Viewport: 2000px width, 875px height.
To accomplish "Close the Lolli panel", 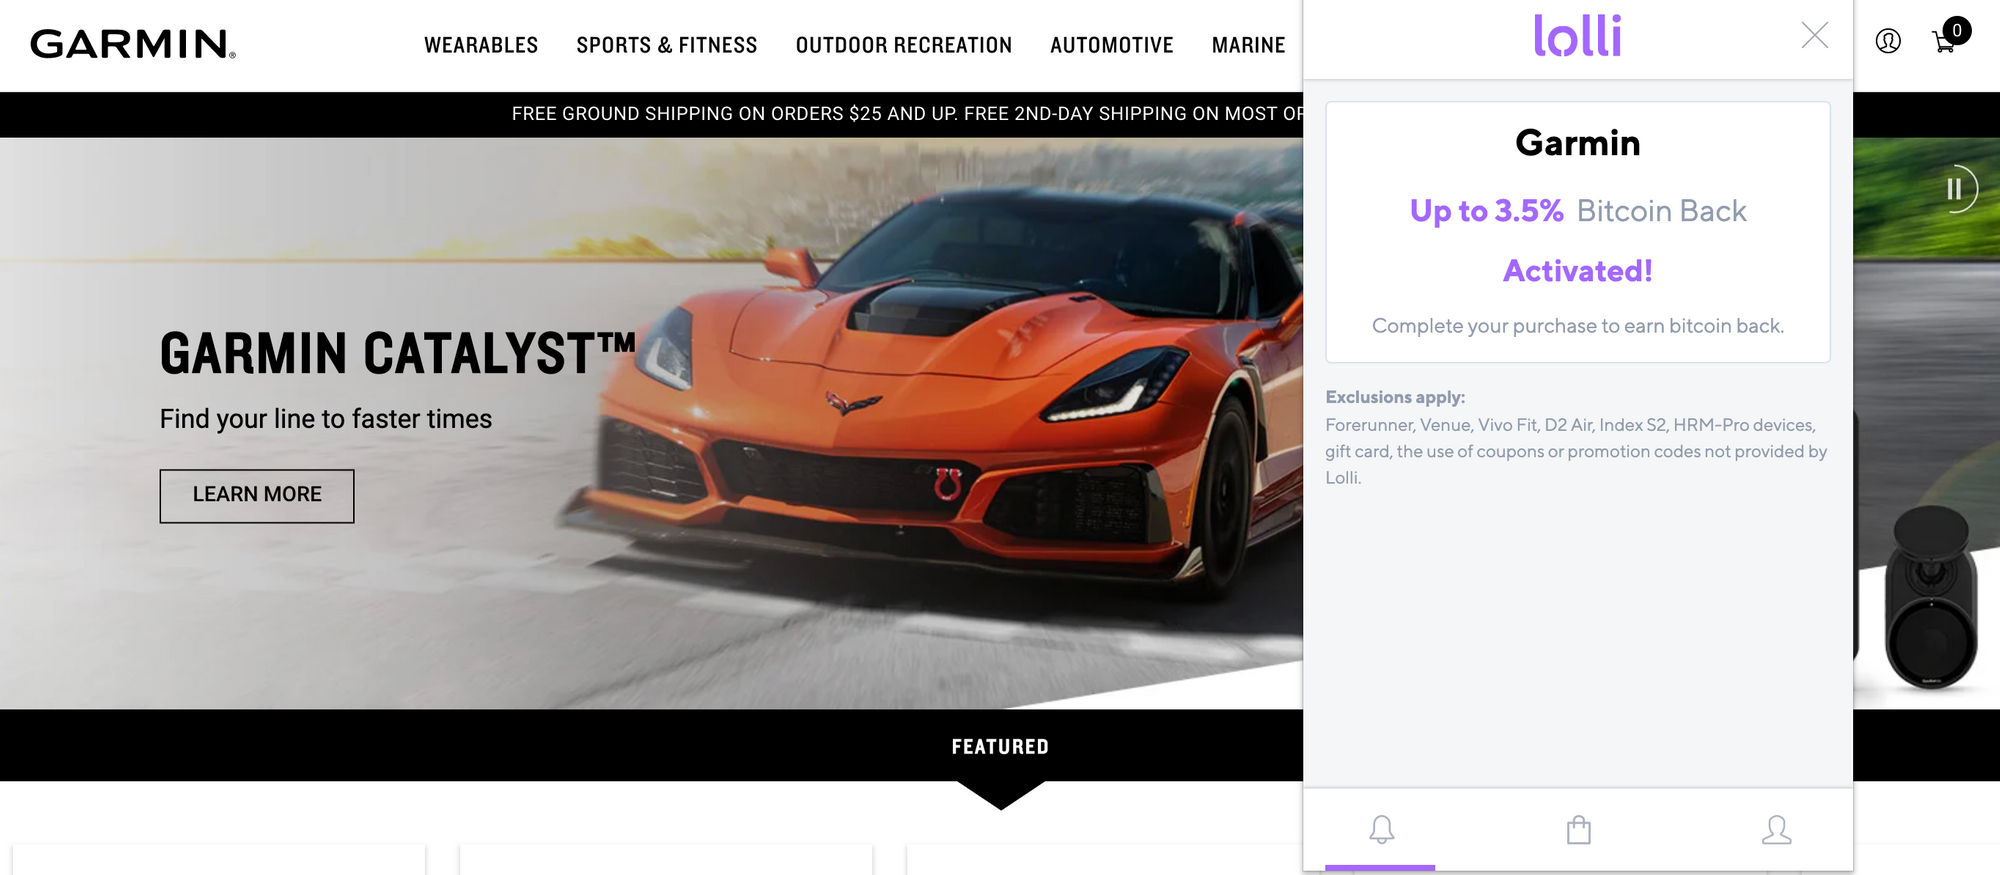I will [1815, 35].
